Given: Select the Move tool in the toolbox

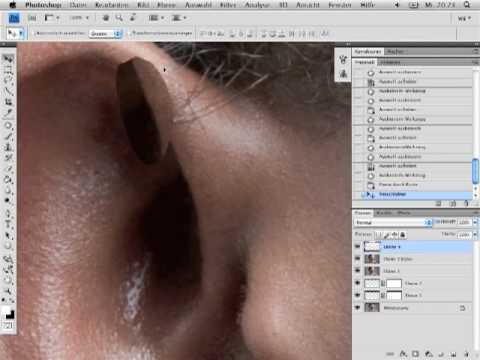Looking at the screenshot, I should (x=8, y=59).
